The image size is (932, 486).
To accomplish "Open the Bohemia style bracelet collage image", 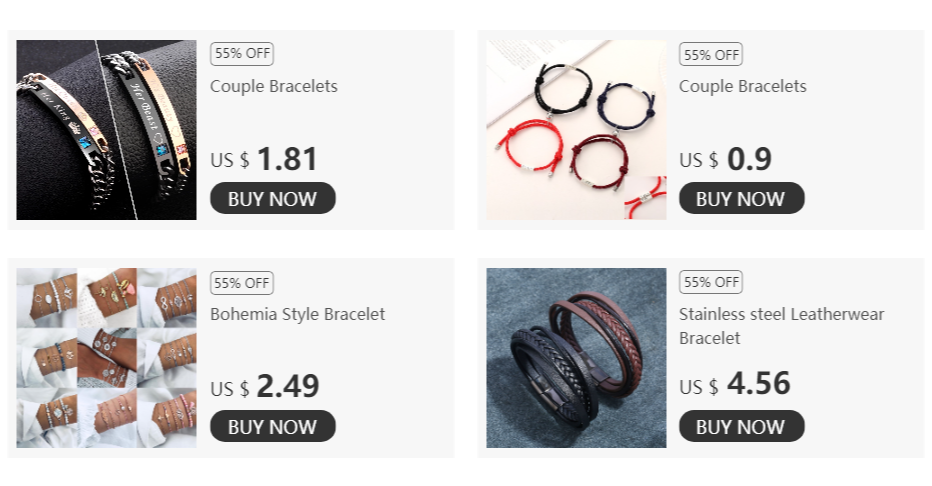I will (x=106, y=358).
